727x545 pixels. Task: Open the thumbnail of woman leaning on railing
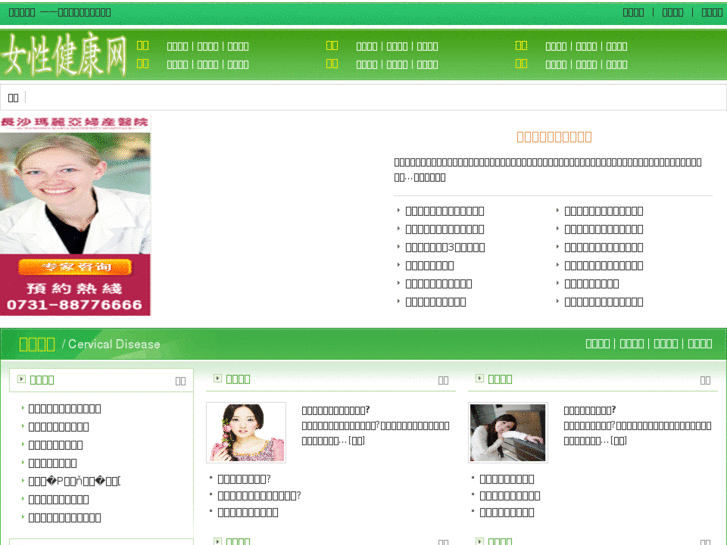coord(508,432)
